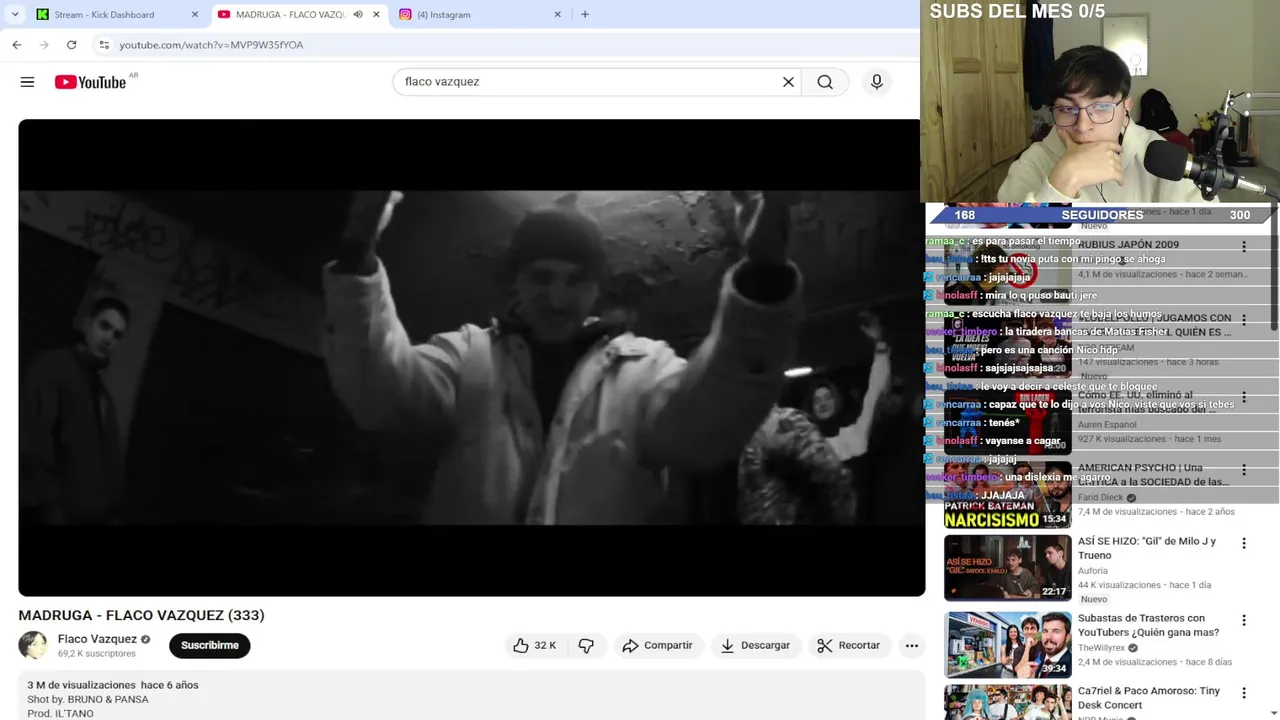Close the MADRUGA YouTube tab
This screenshot has height=720, width=1280.
pos(376,14)
